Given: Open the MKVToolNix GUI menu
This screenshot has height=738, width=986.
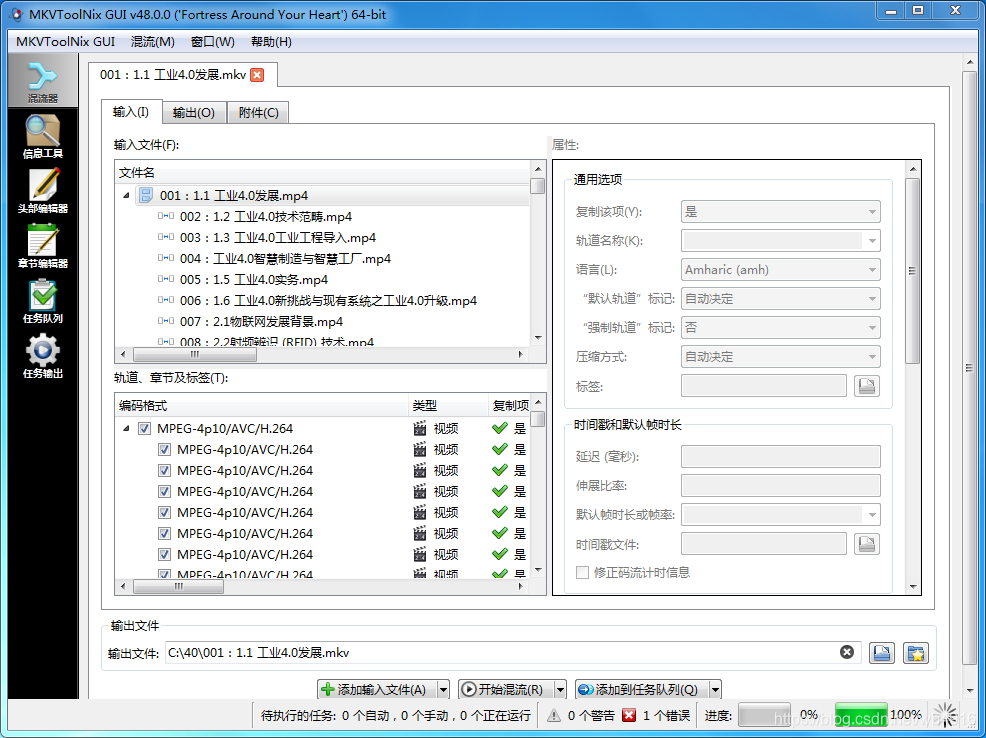Looking at the screenshot, I should 65,41.
